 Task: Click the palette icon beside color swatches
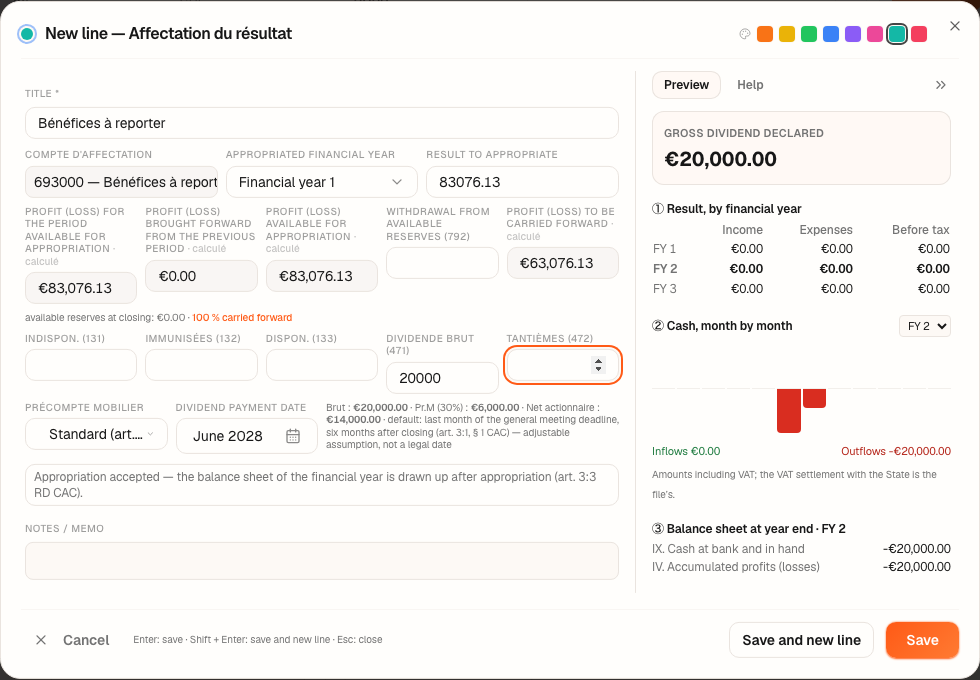click(x=744, y=34)
